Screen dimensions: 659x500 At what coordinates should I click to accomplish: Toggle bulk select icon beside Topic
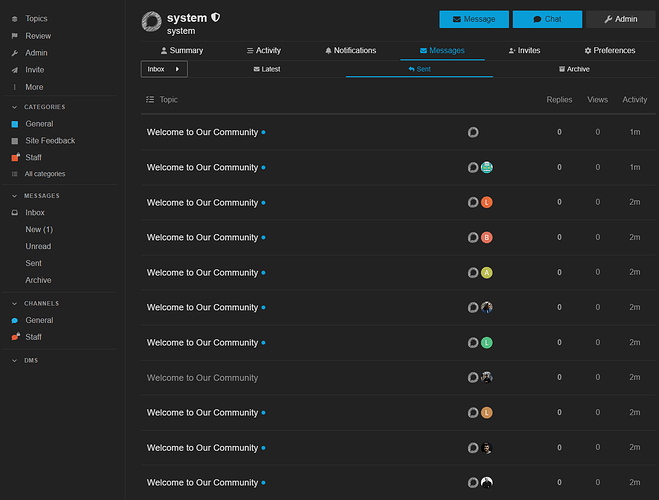[x=150, y=100]
